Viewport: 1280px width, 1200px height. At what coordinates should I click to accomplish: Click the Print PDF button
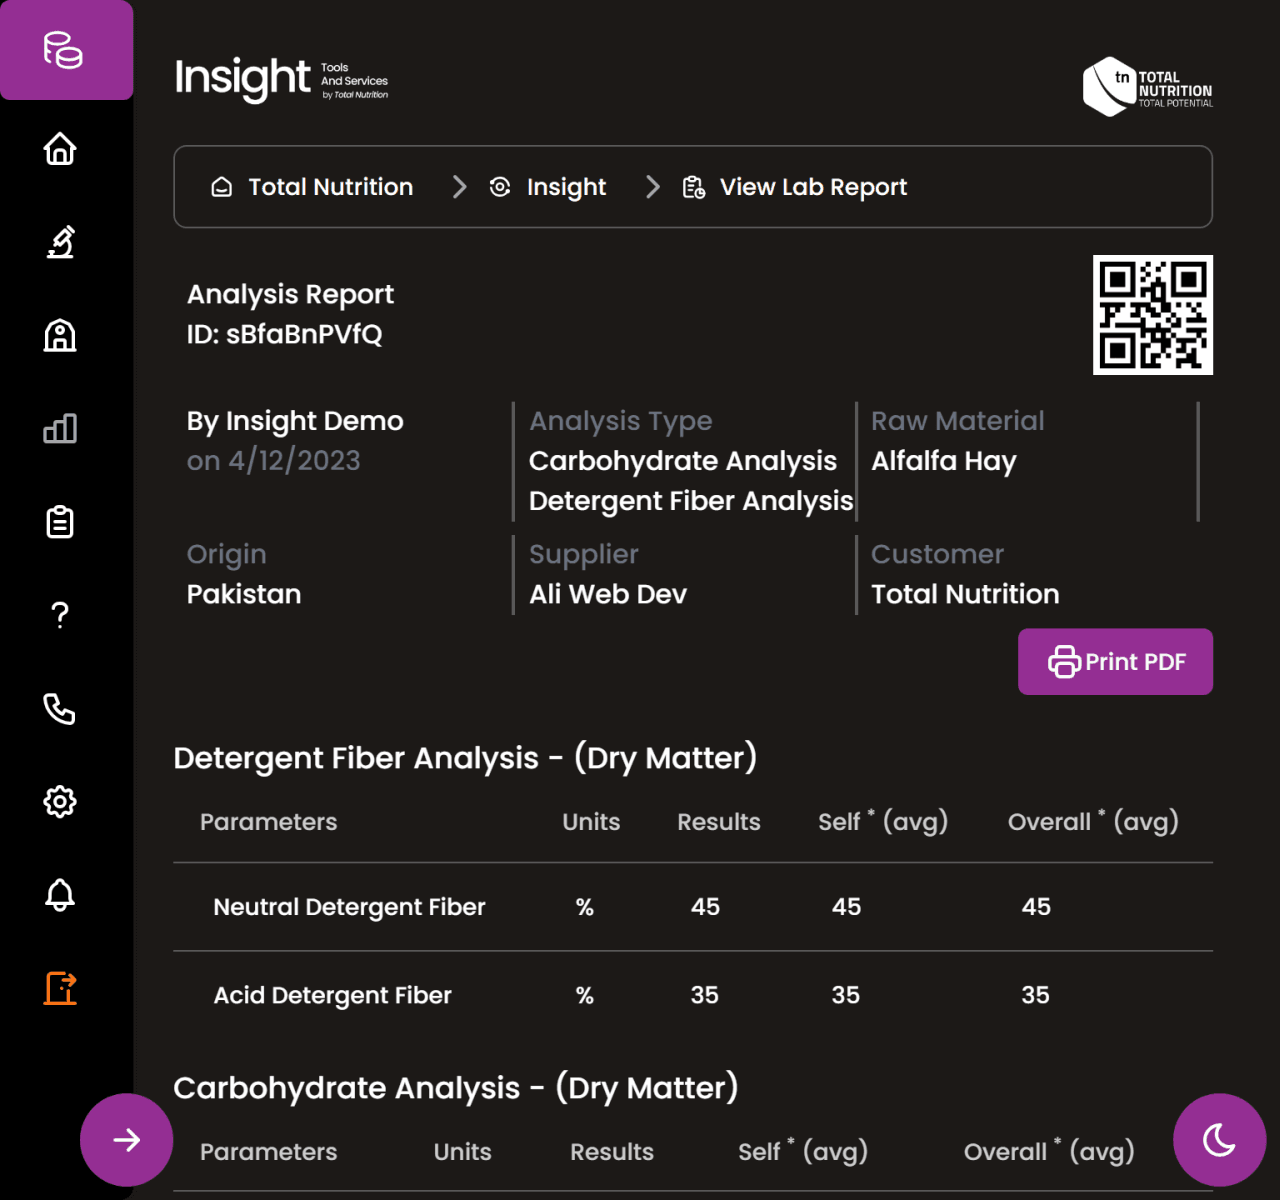(1115, 662)
